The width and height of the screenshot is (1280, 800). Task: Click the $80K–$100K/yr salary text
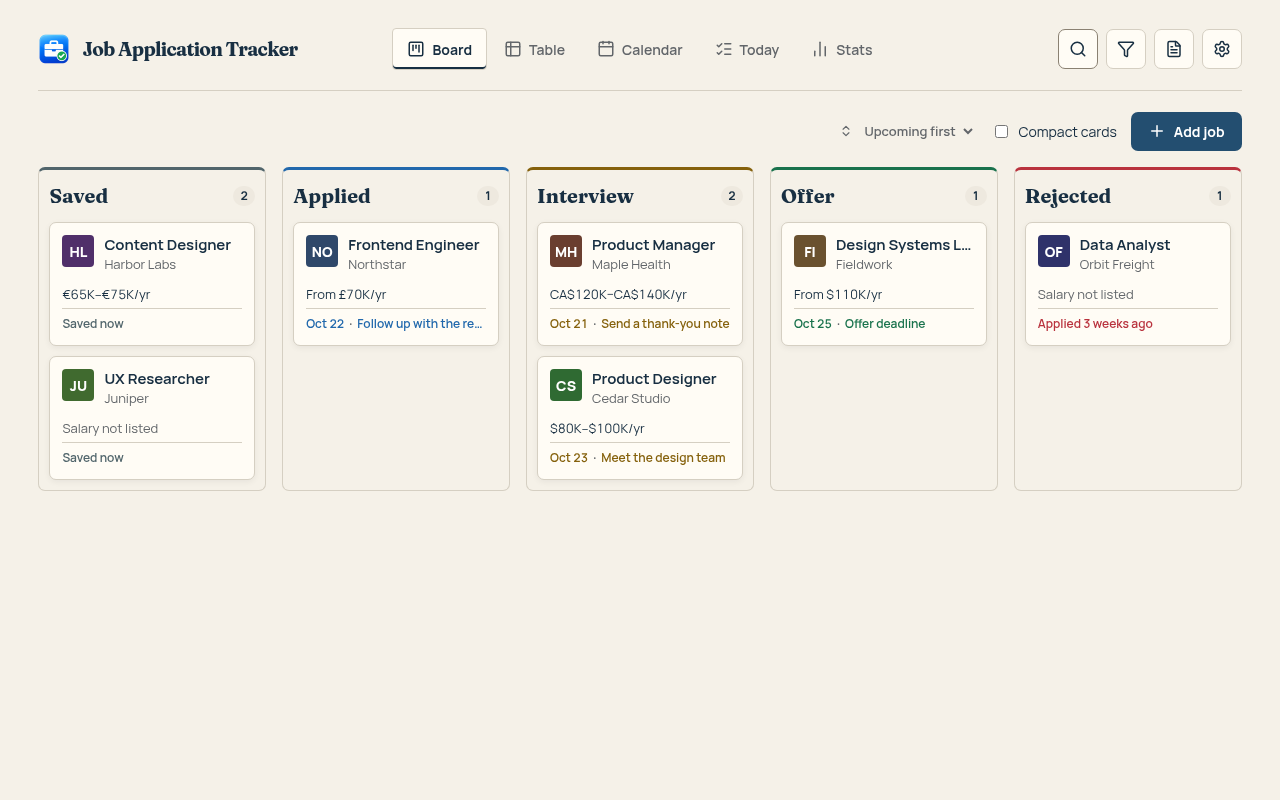(597, 429)
